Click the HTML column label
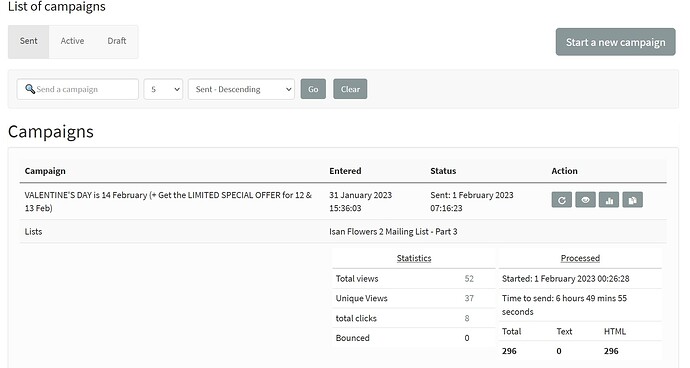Screen dimensions: 690x368 [615, 331]
